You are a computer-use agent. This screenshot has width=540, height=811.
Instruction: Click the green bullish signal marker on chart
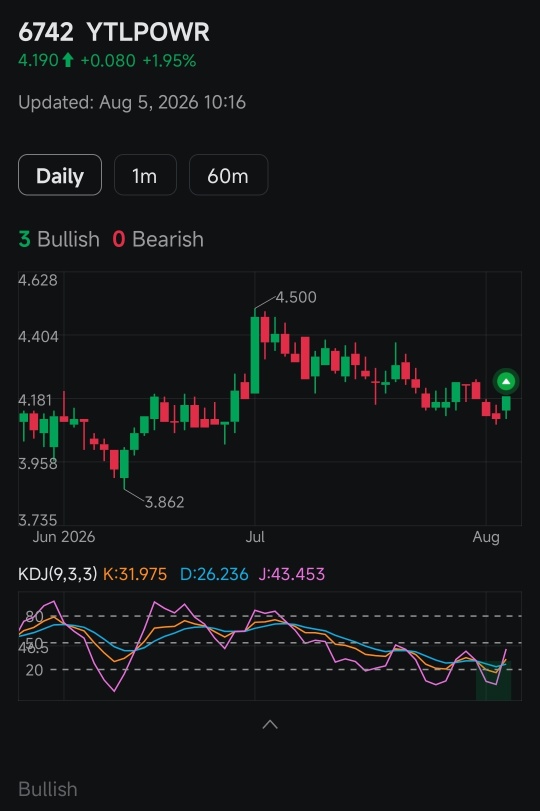point(506,382)
